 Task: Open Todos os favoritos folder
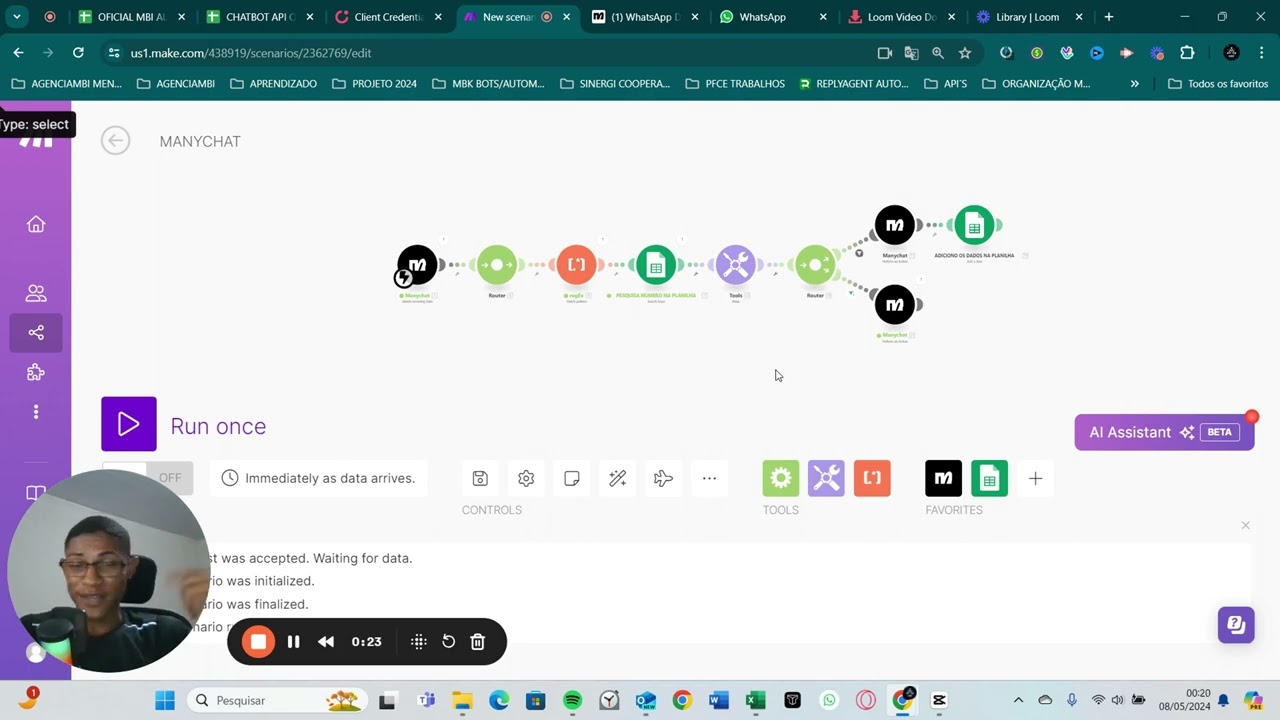1218,84
